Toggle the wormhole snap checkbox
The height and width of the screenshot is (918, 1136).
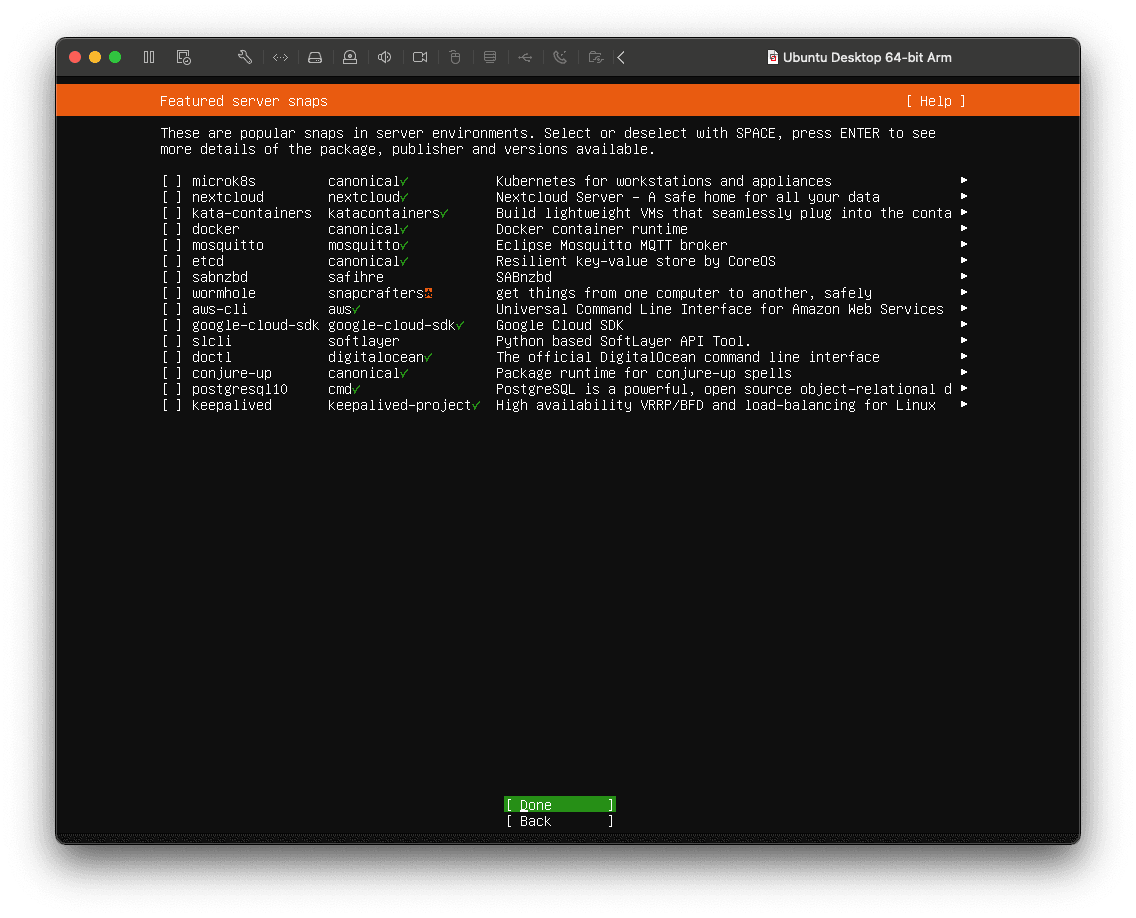click(172, 293)
